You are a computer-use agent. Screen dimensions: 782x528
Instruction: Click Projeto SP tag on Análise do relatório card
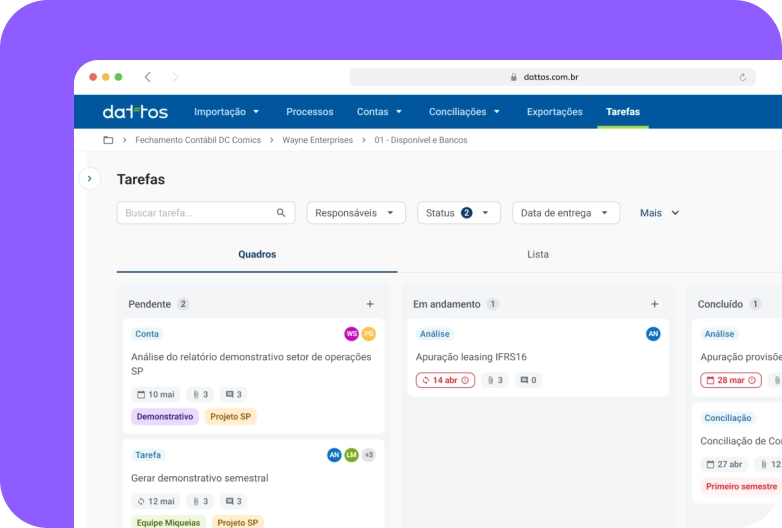tap(230, 416)
